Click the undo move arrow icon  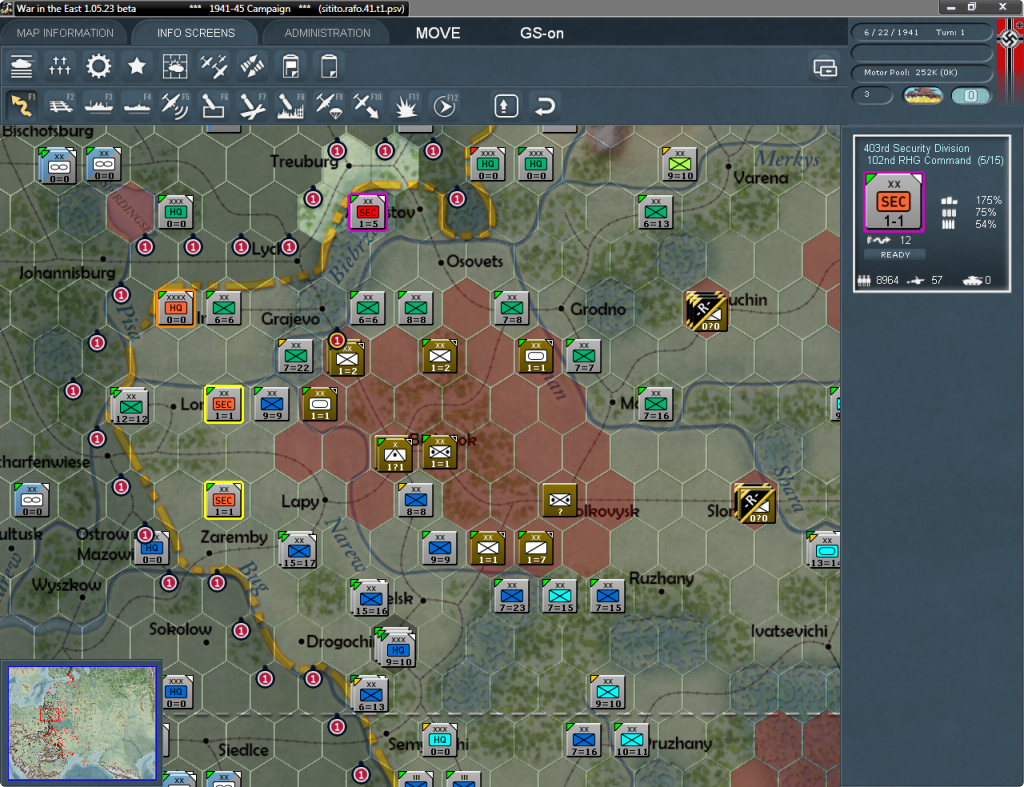tap(545, 106)
